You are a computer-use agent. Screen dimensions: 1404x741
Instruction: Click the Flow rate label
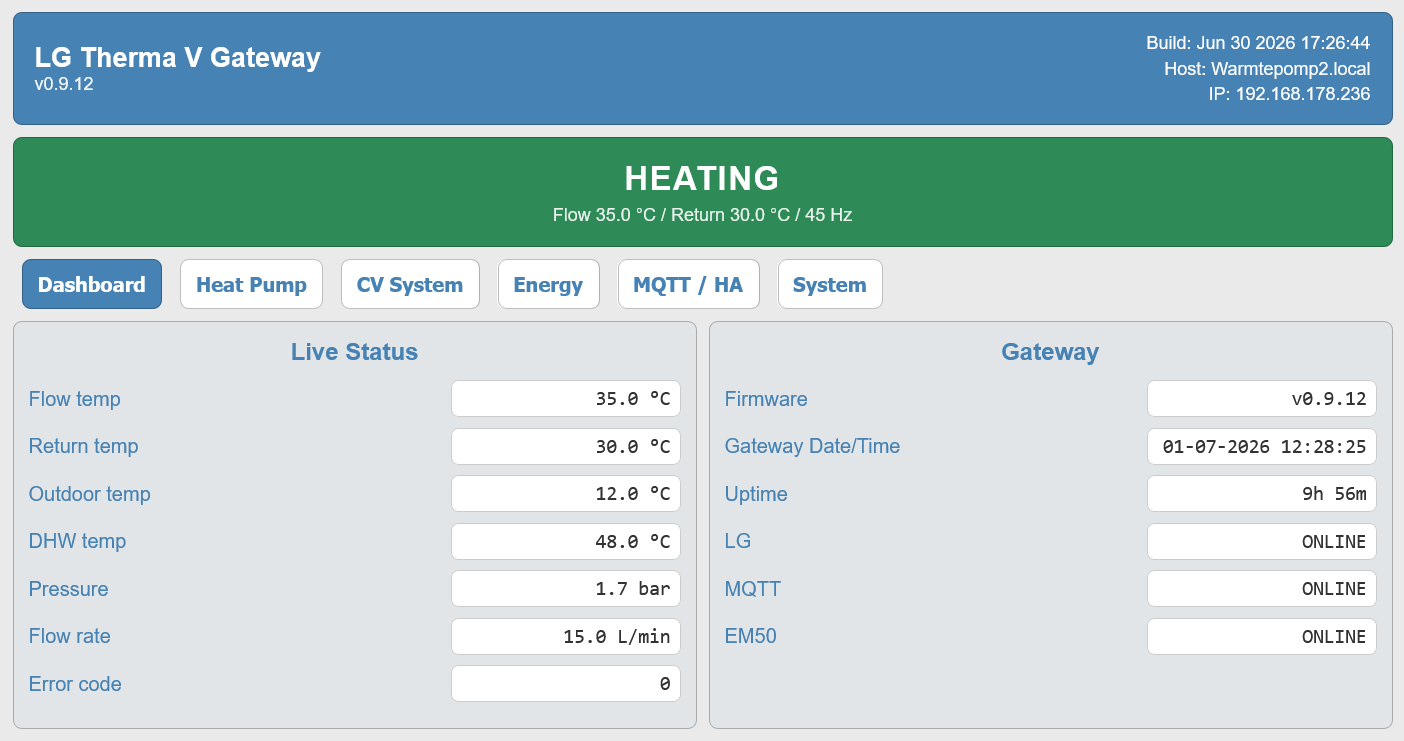[x=70, y=636]
